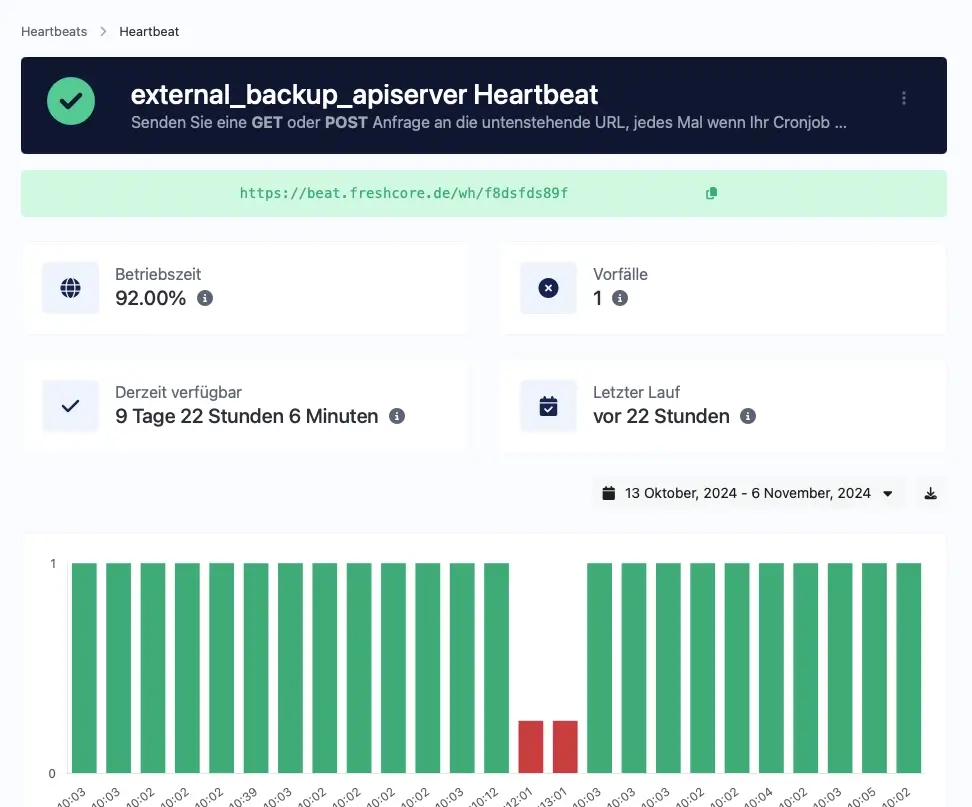Click the first green chart bar
The width and height of the screenshot is (972, 807).
84,667
